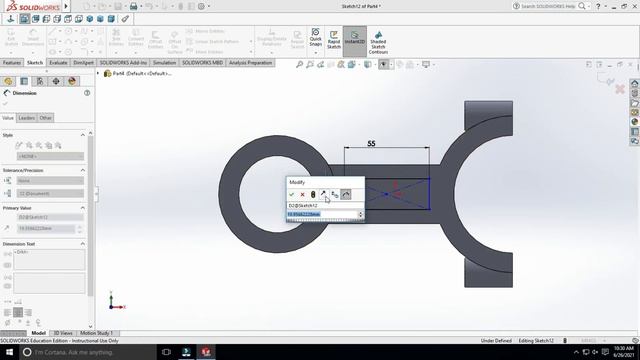Open the DisplayManager tab

tap(72, 81)
